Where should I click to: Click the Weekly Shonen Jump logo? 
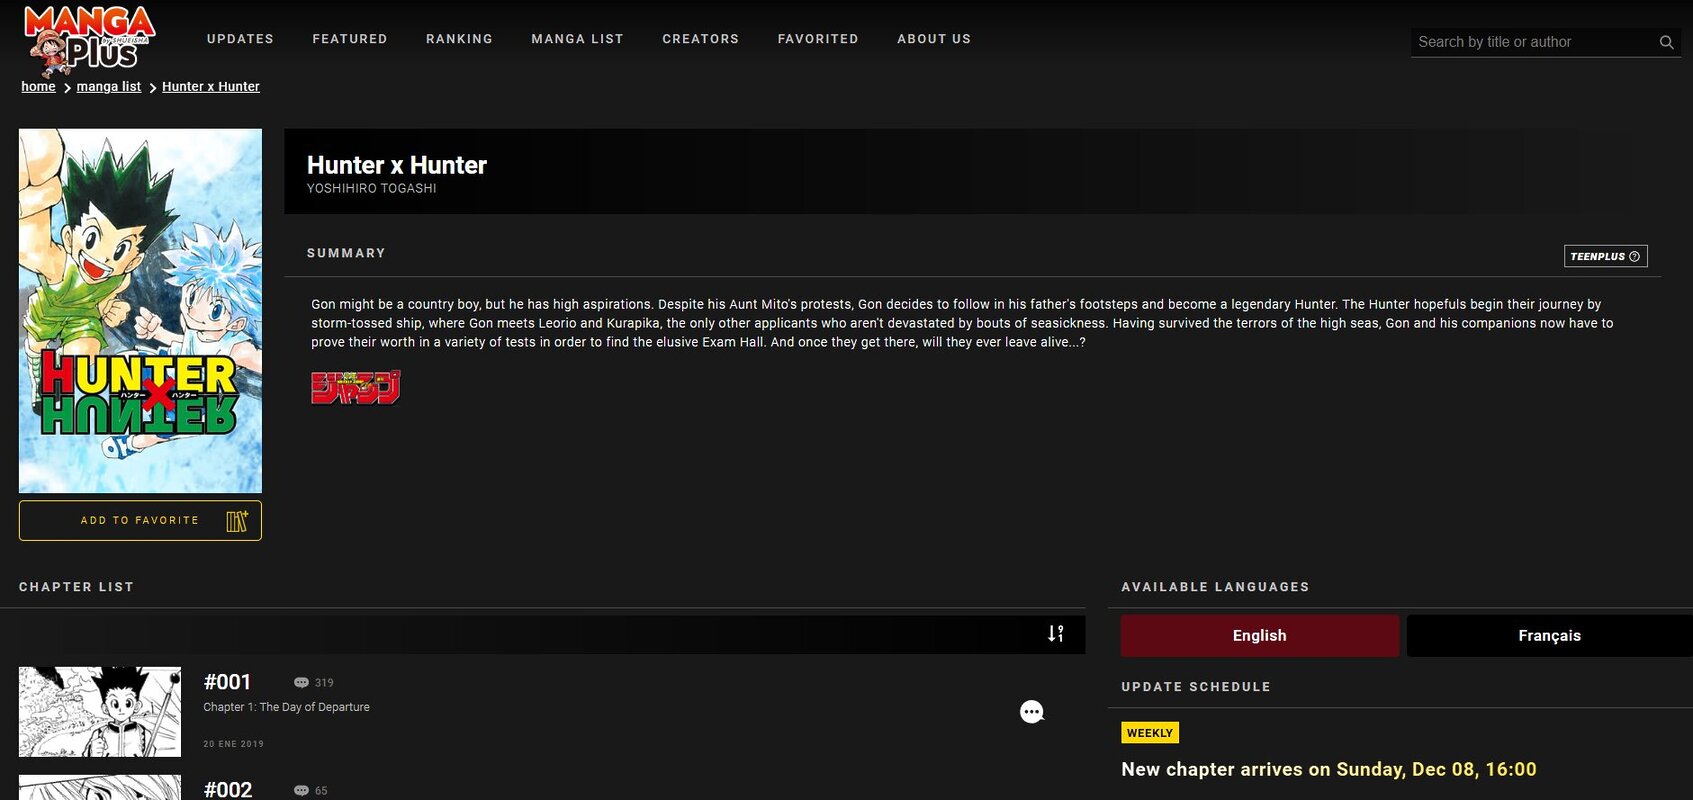point(355,387)
